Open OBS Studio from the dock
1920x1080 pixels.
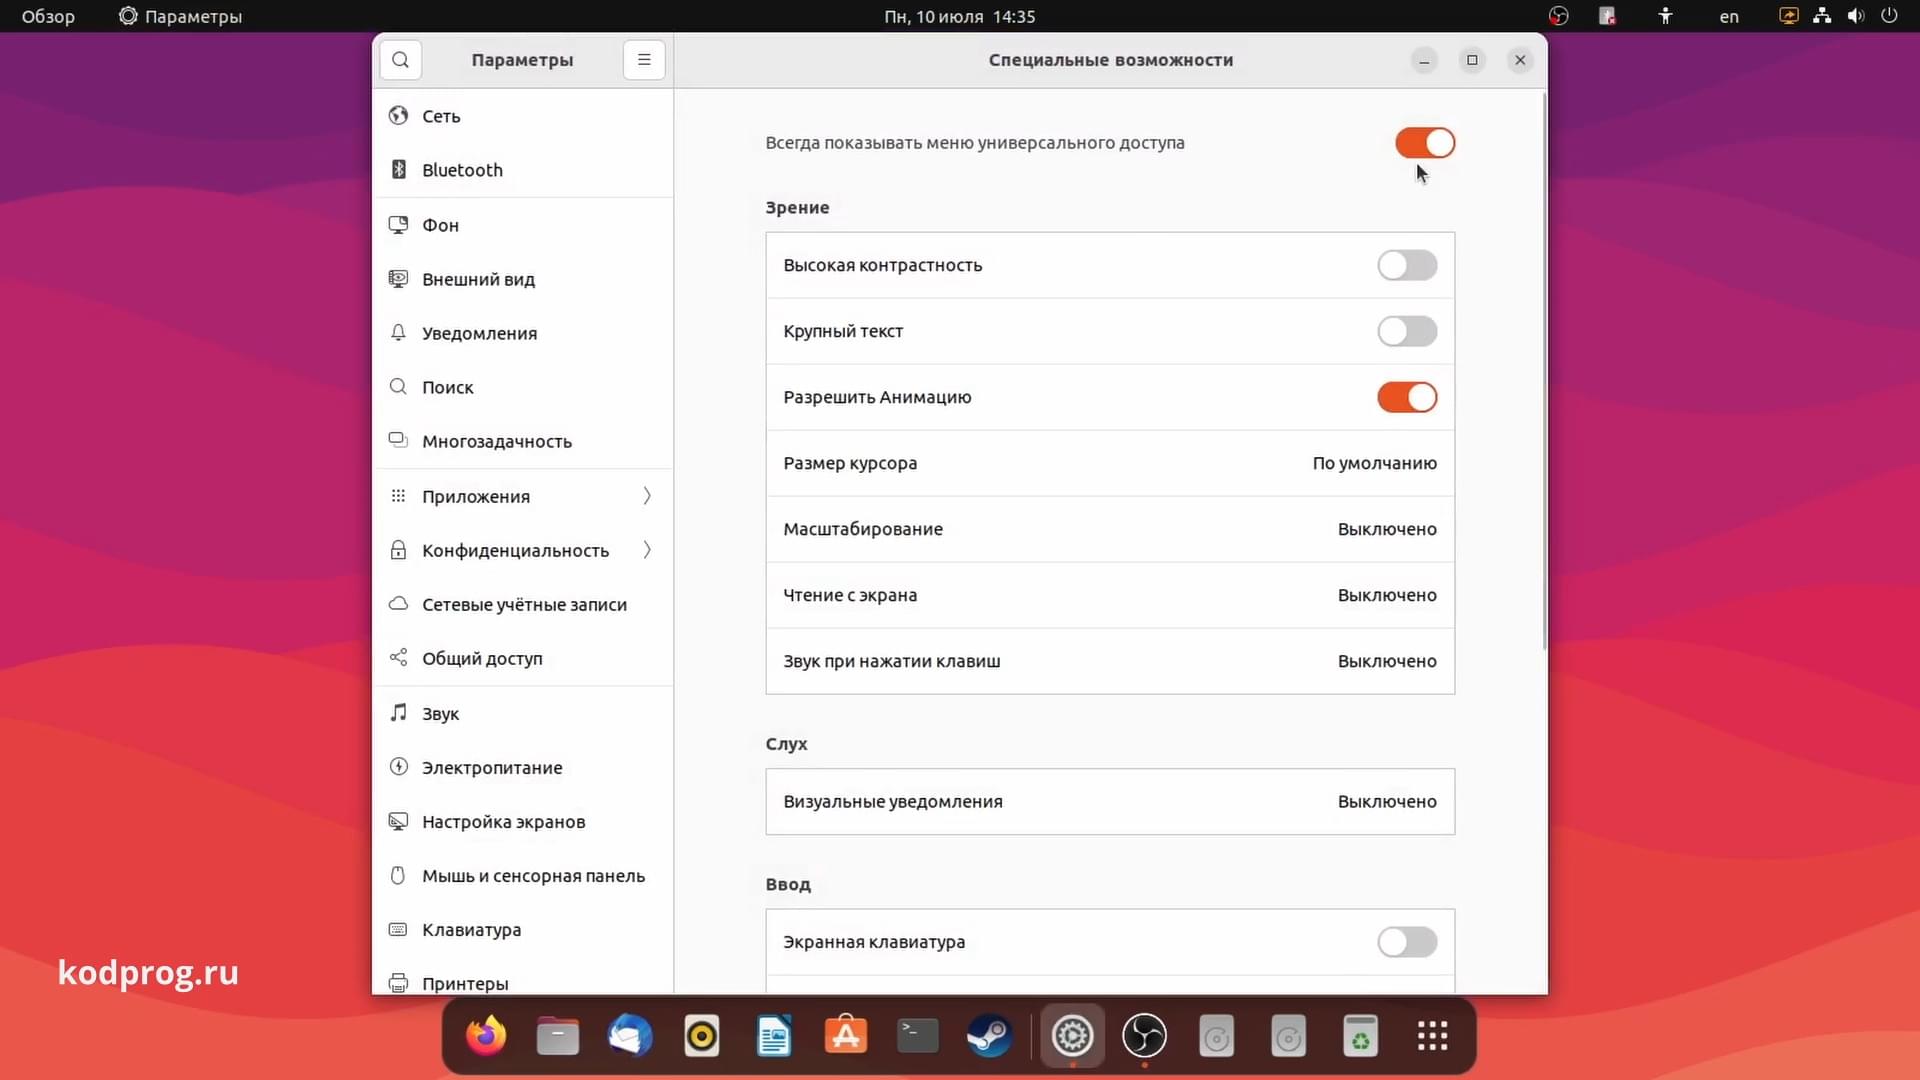pyautogui.click(x=1144, y=1036)
